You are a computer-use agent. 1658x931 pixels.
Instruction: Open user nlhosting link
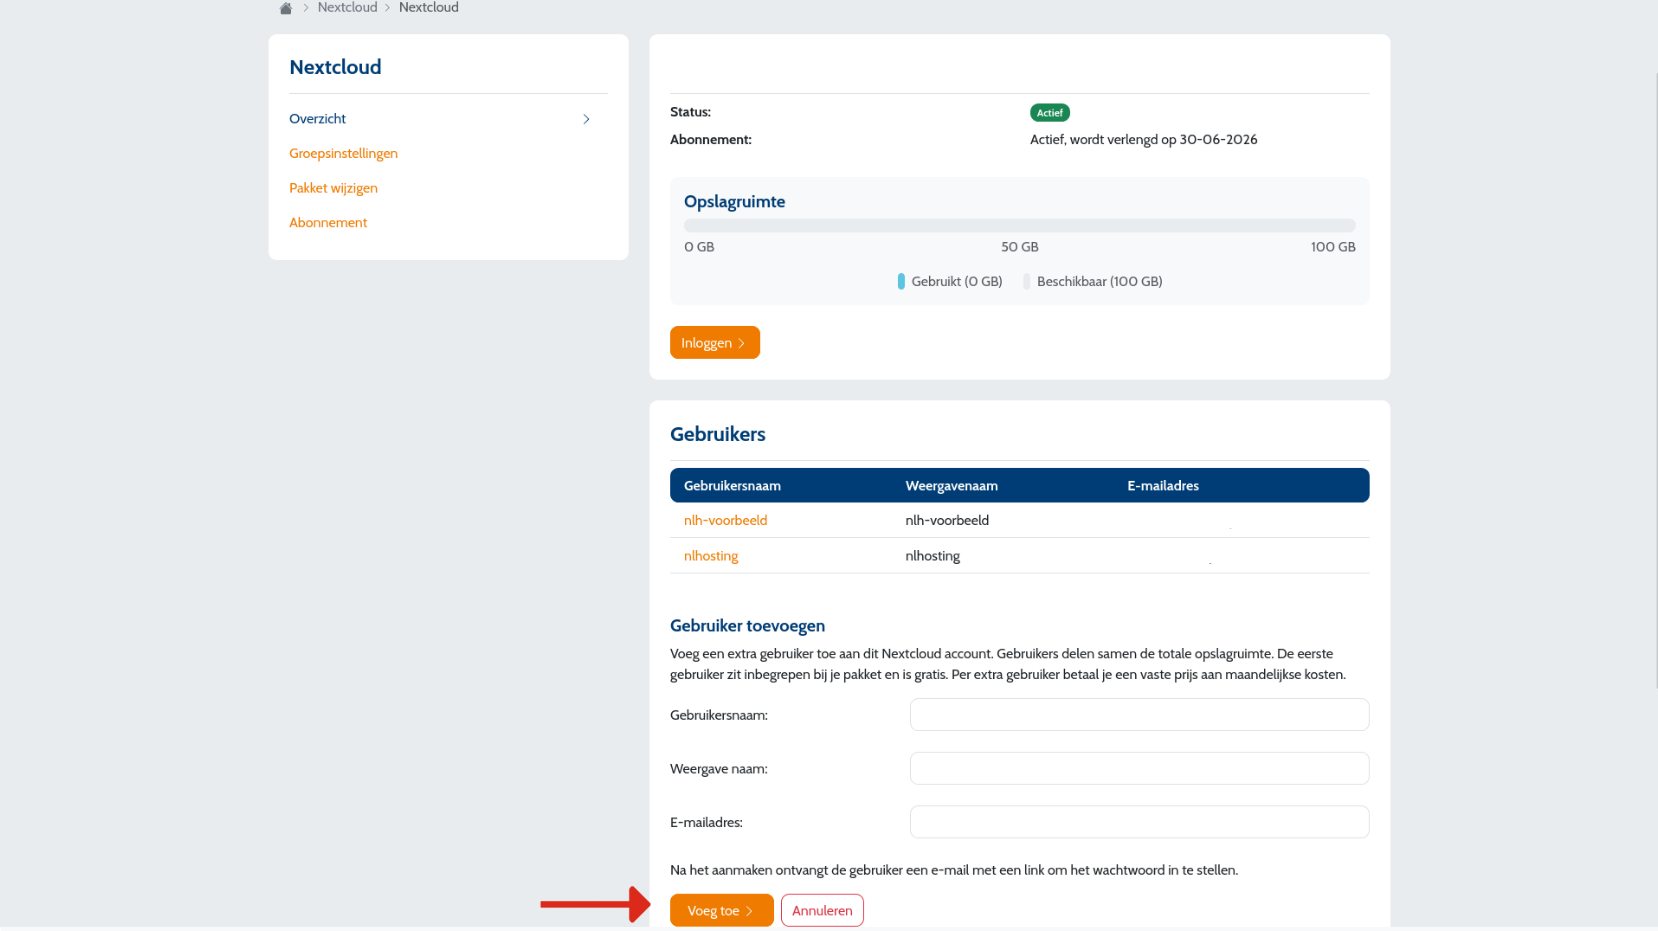(711, 556)
